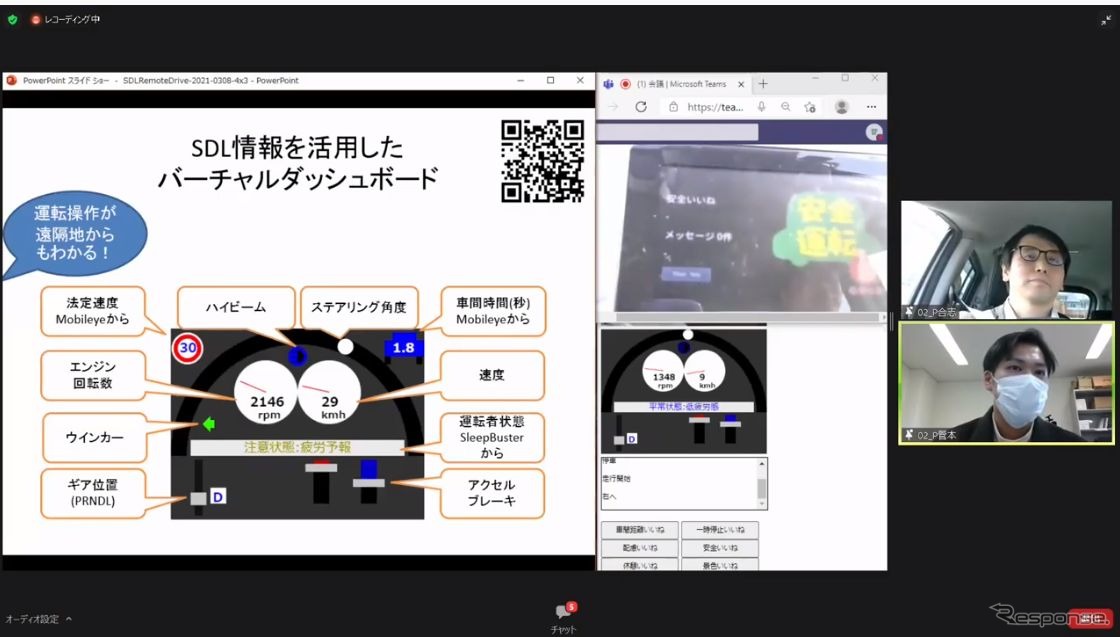This screenshot has height=637, width=1120.
Task: Toggle the pin on 02_P菅本's video
Action: [x=908, y=434]
